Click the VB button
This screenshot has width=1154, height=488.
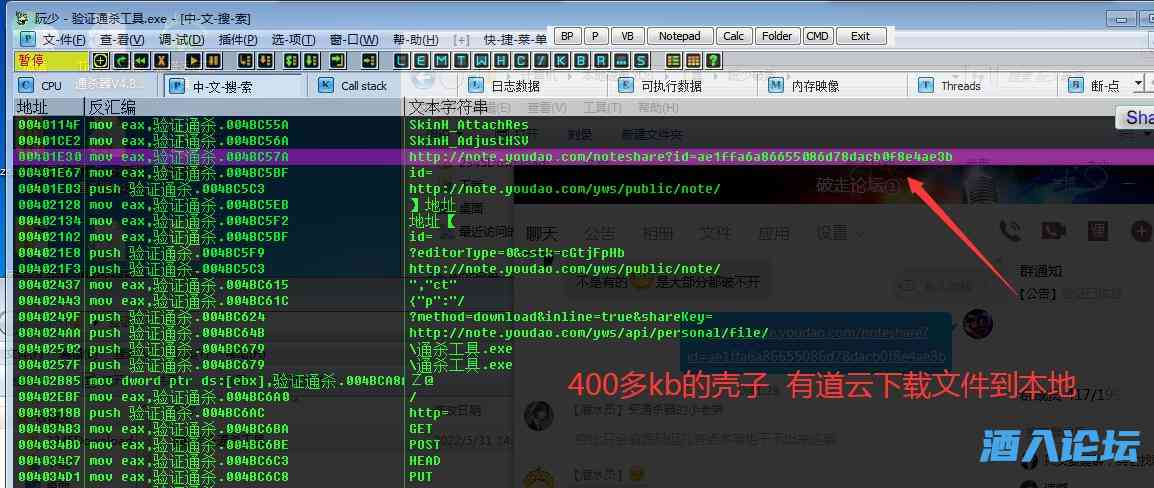click(x=628, y=36)
